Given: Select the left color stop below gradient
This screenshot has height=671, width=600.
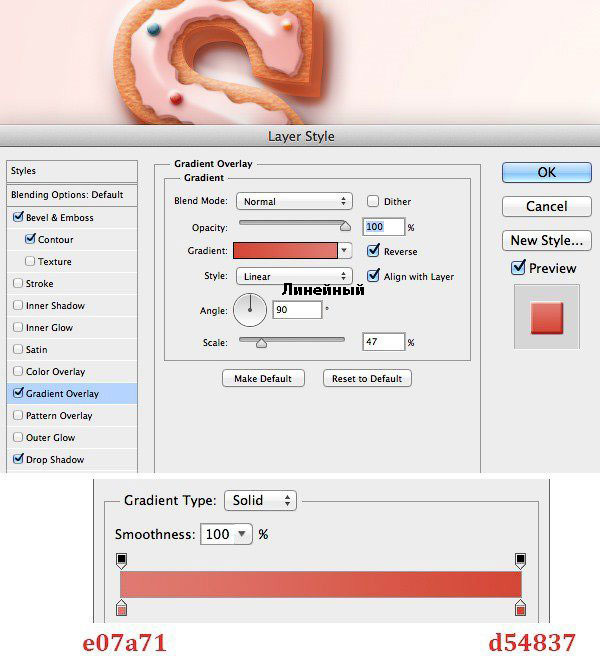Looking at the screenshot, I should pyautogui.click(x=122, y=608).
